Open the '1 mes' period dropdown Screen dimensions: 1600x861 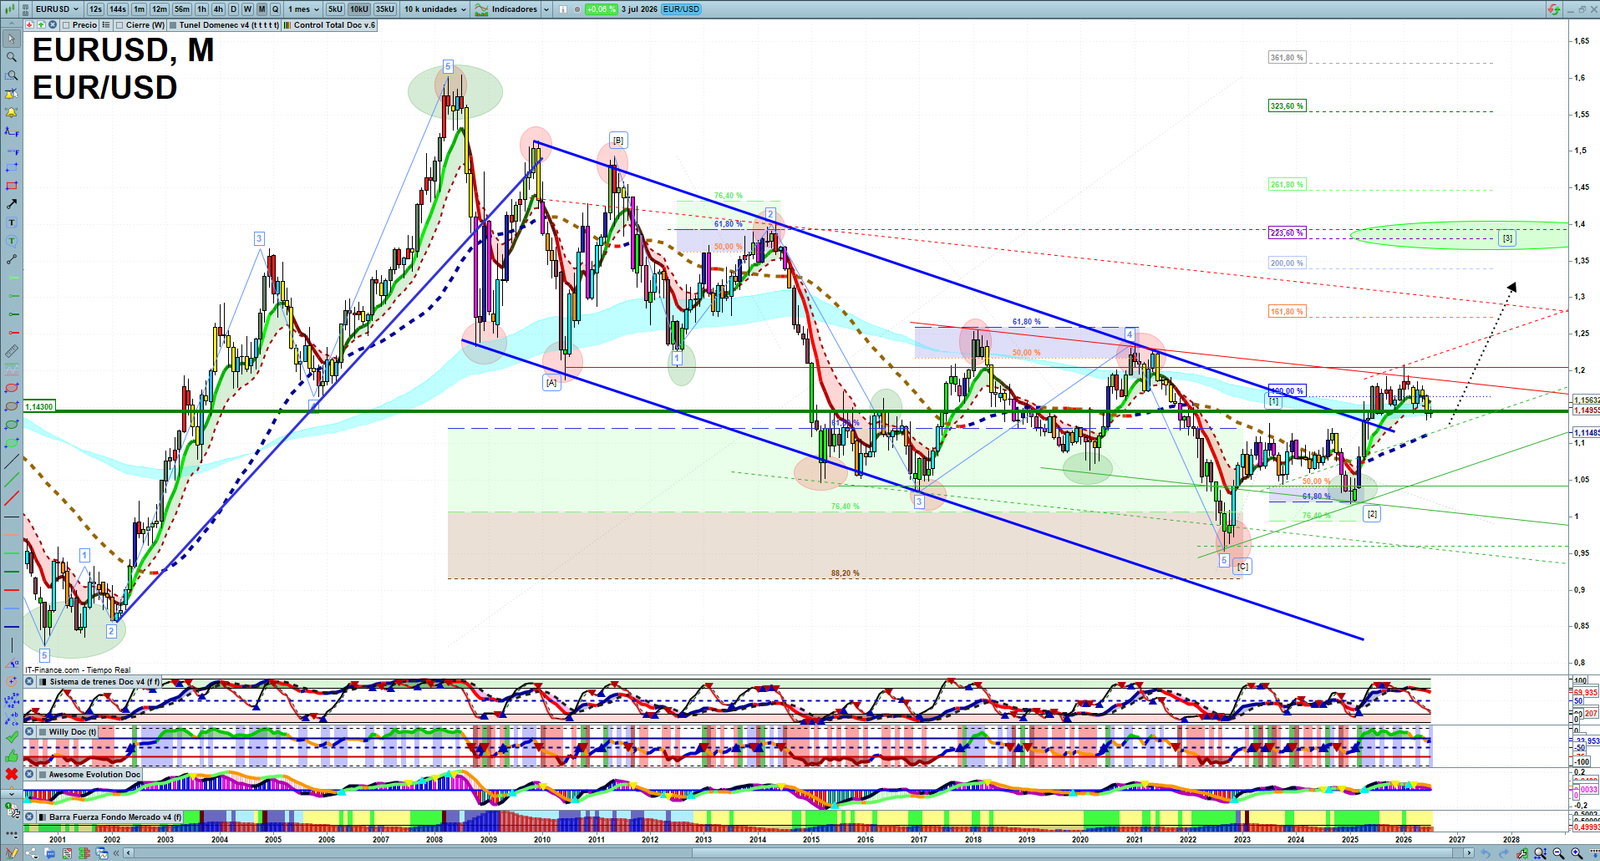tap(304, 9)
